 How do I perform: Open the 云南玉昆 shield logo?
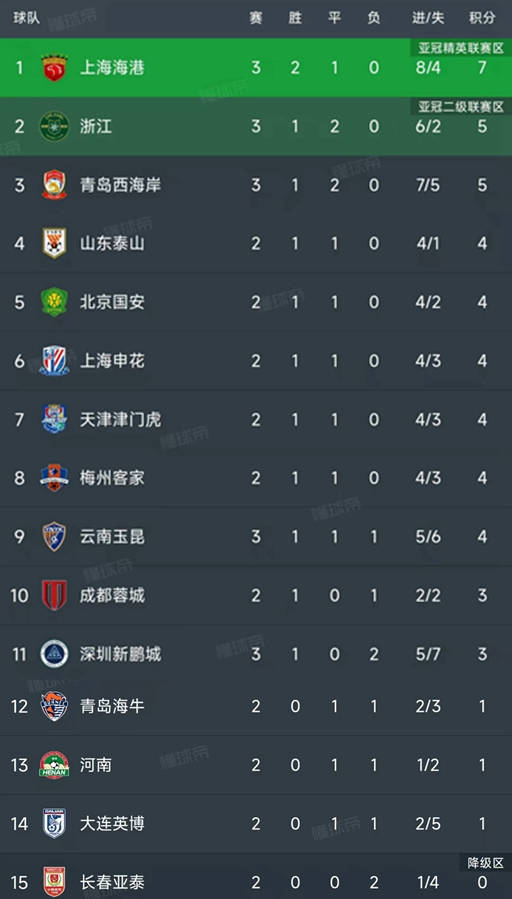coord(54,537)
